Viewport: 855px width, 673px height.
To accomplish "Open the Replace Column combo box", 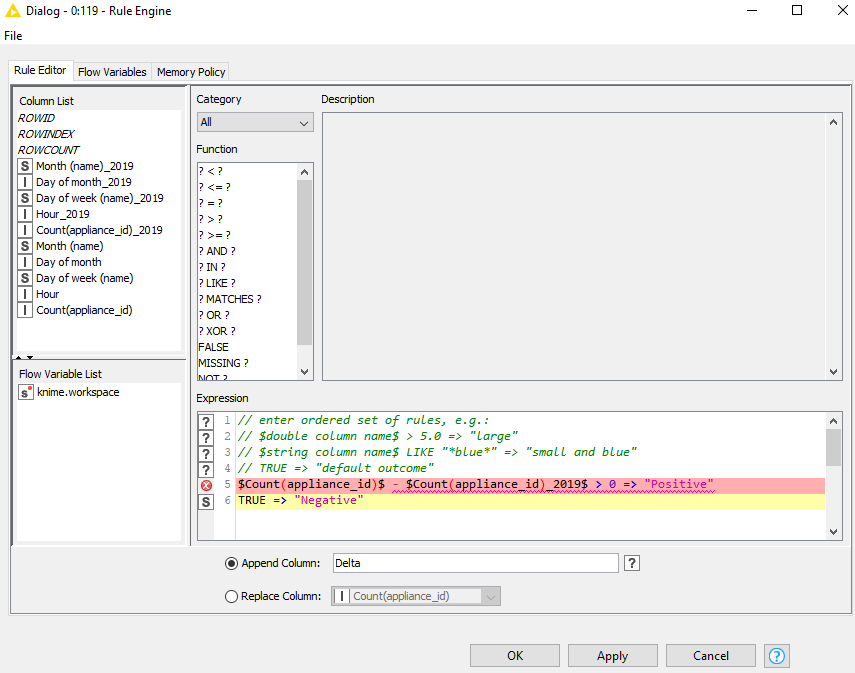I will 415,596.
